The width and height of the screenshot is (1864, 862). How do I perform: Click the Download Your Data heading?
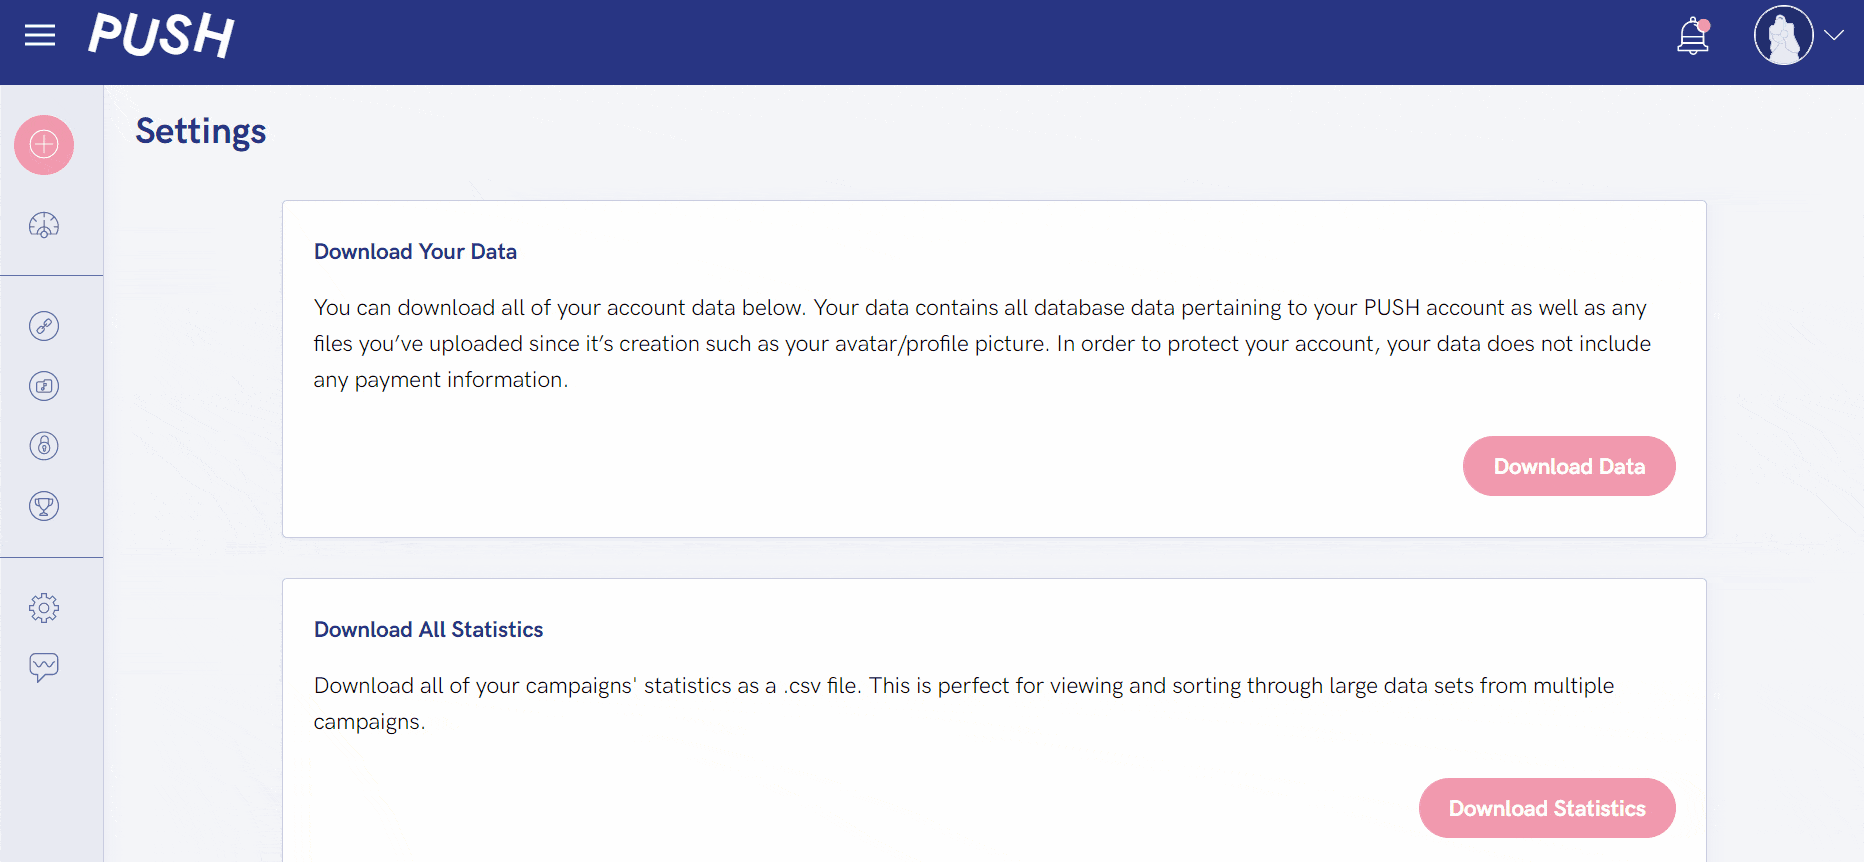pos(415,252)
